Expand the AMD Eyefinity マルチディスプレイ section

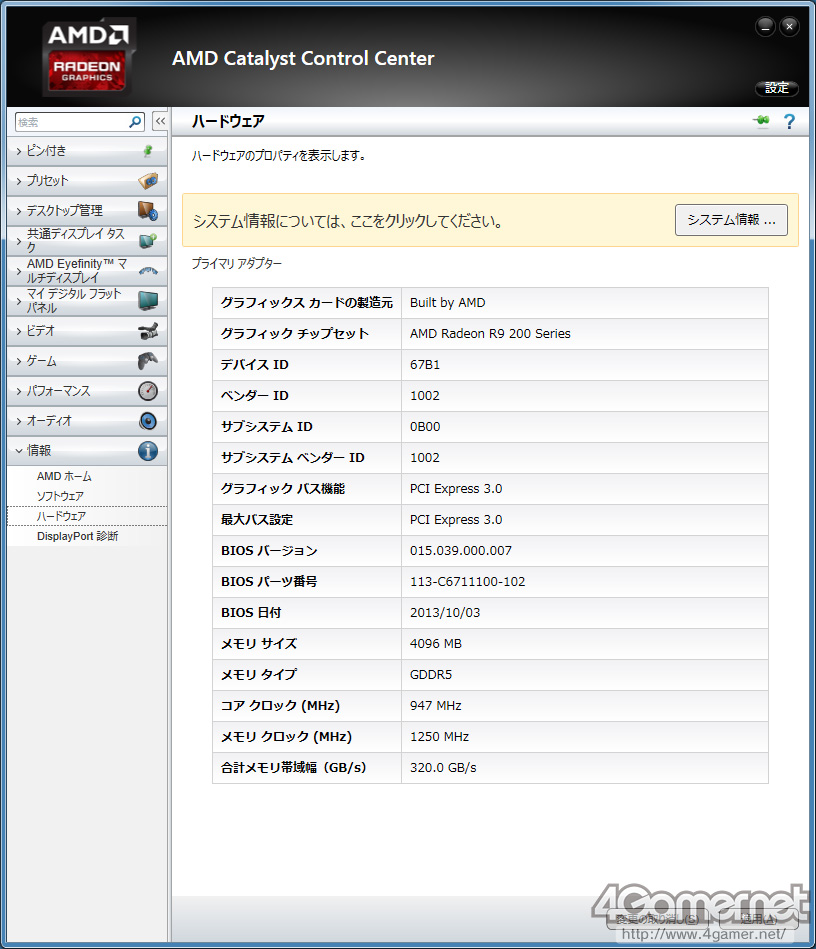tap(75, 271)
